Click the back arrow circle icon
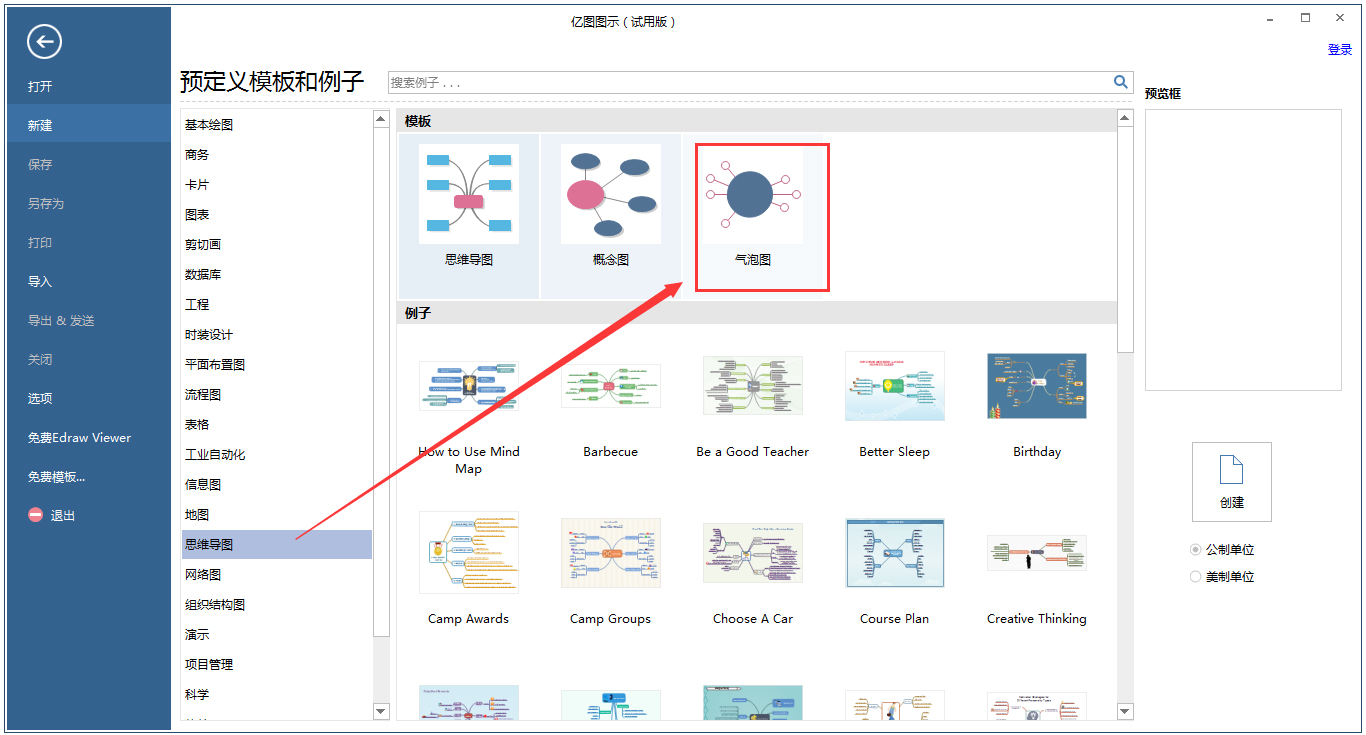Image resolution: width=1366 pixels, height=735 pixels. point(45,41)
